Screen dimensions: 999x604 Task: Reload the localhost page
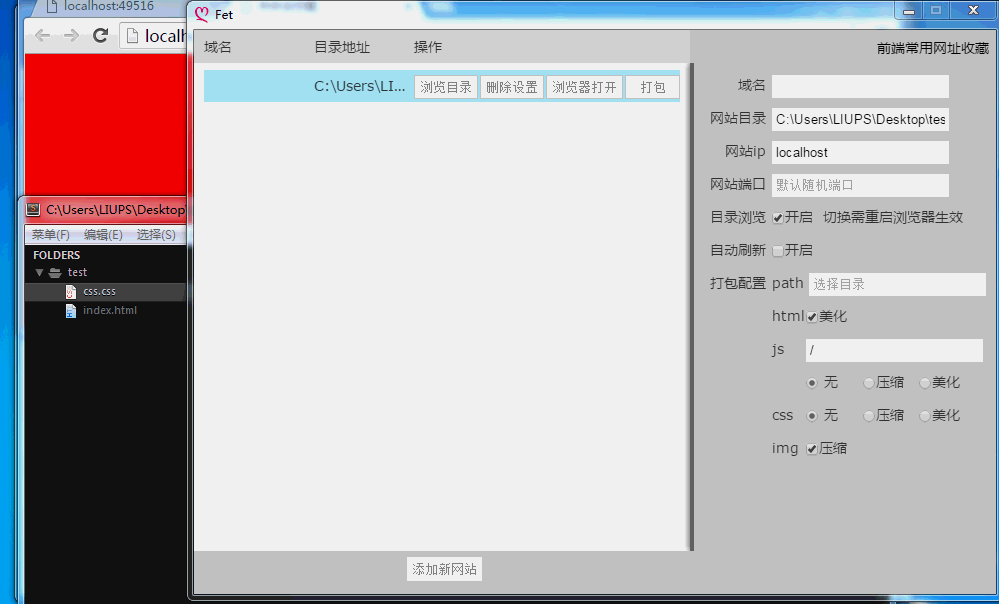point(100,36)
